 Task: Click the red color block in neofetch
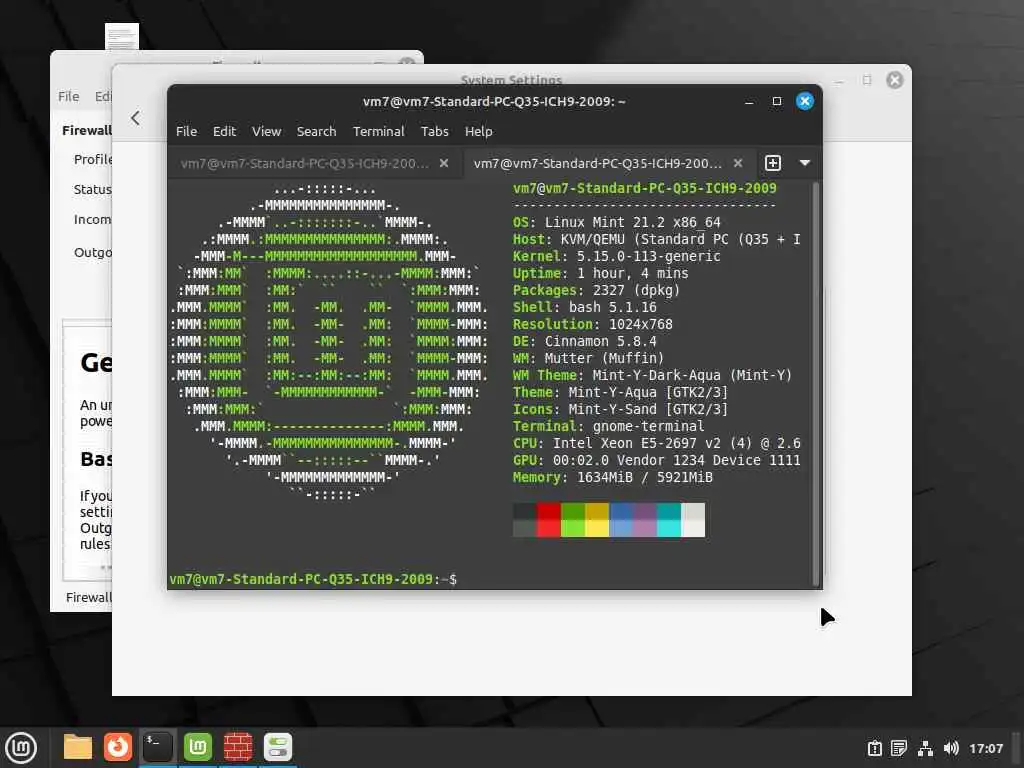549,520
